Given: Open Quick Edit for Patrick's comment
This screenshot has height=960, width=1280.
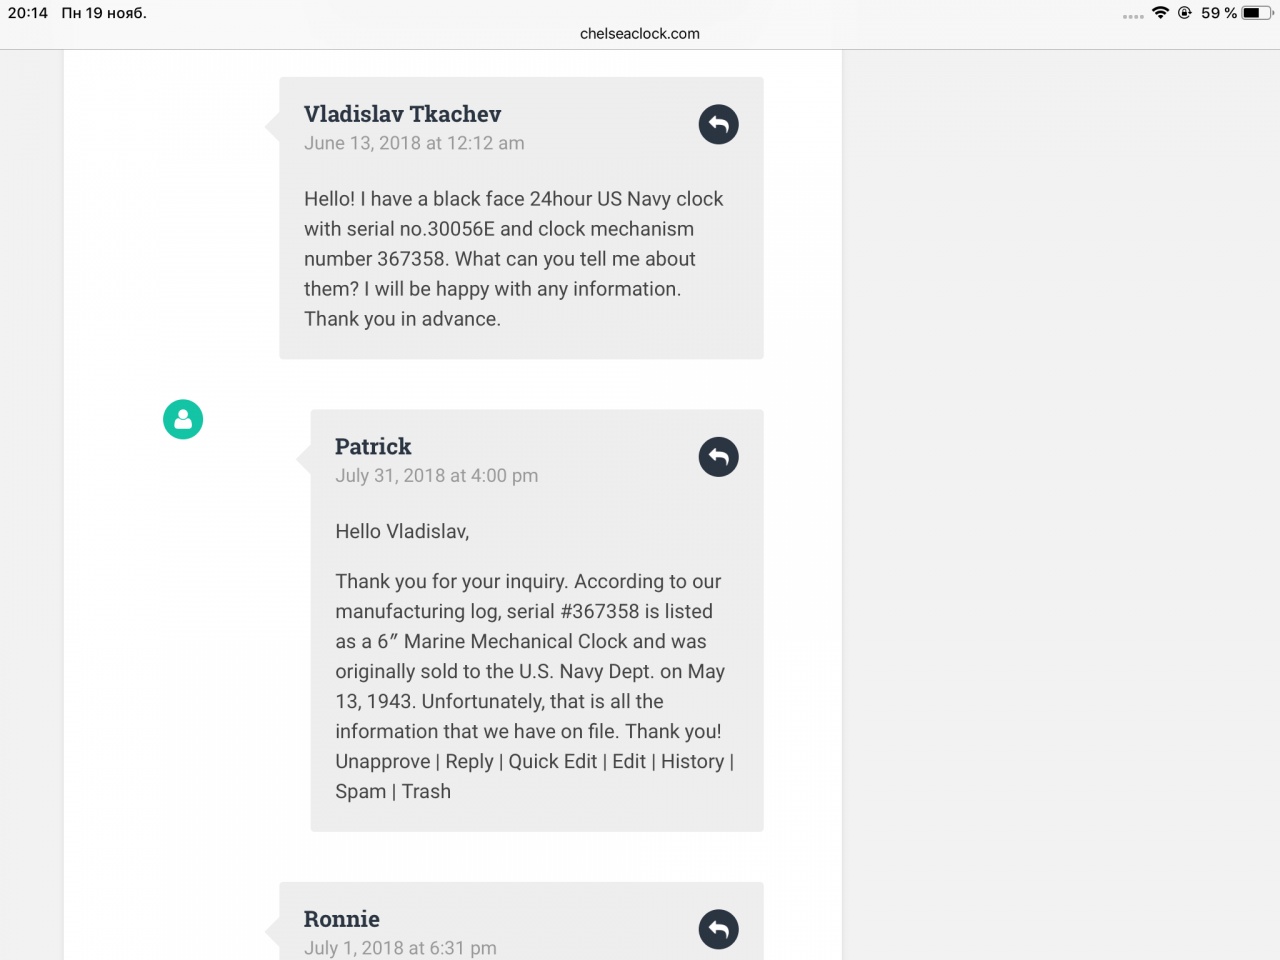Looking at the screenshot, I should [552, 762].
